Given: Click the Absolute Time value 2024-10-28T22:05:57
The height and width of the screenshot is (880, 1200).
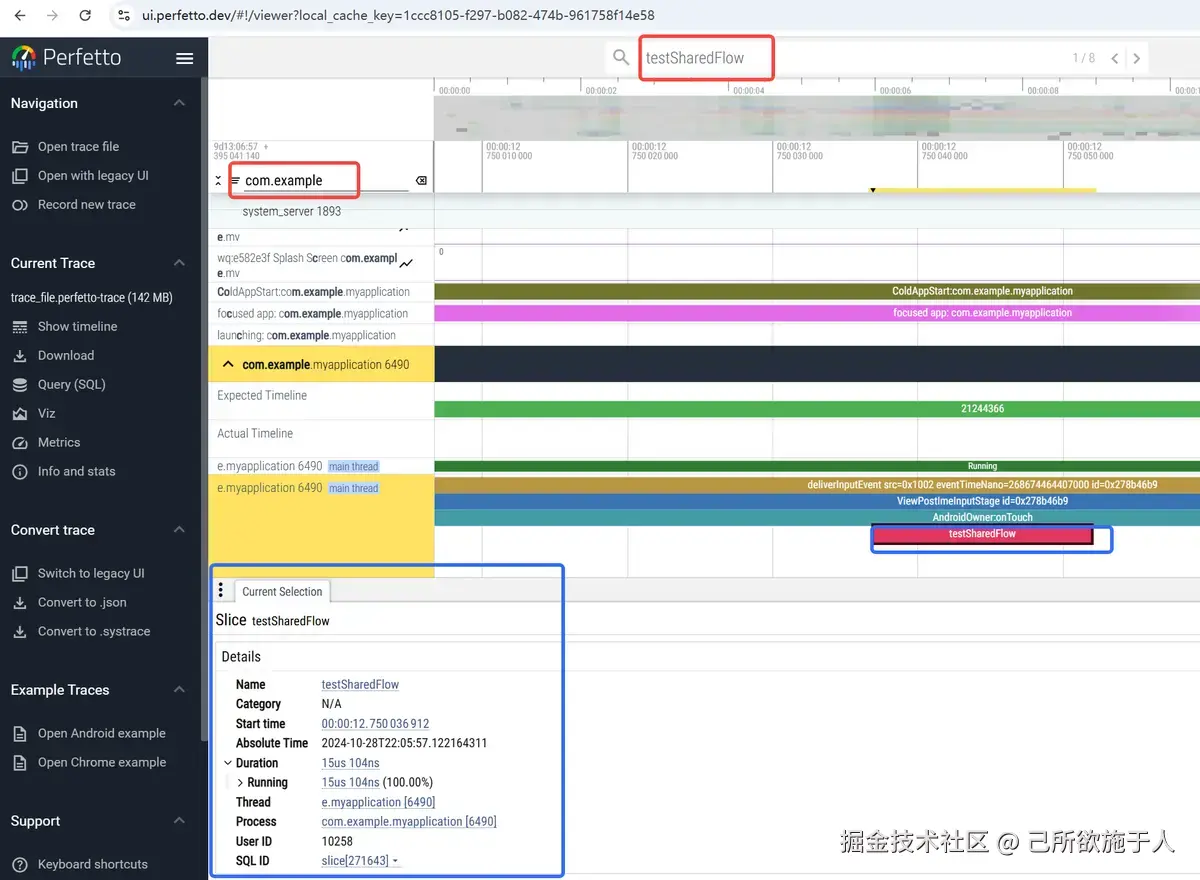Looking at the screenshot, I should click(x=404, y=743).
